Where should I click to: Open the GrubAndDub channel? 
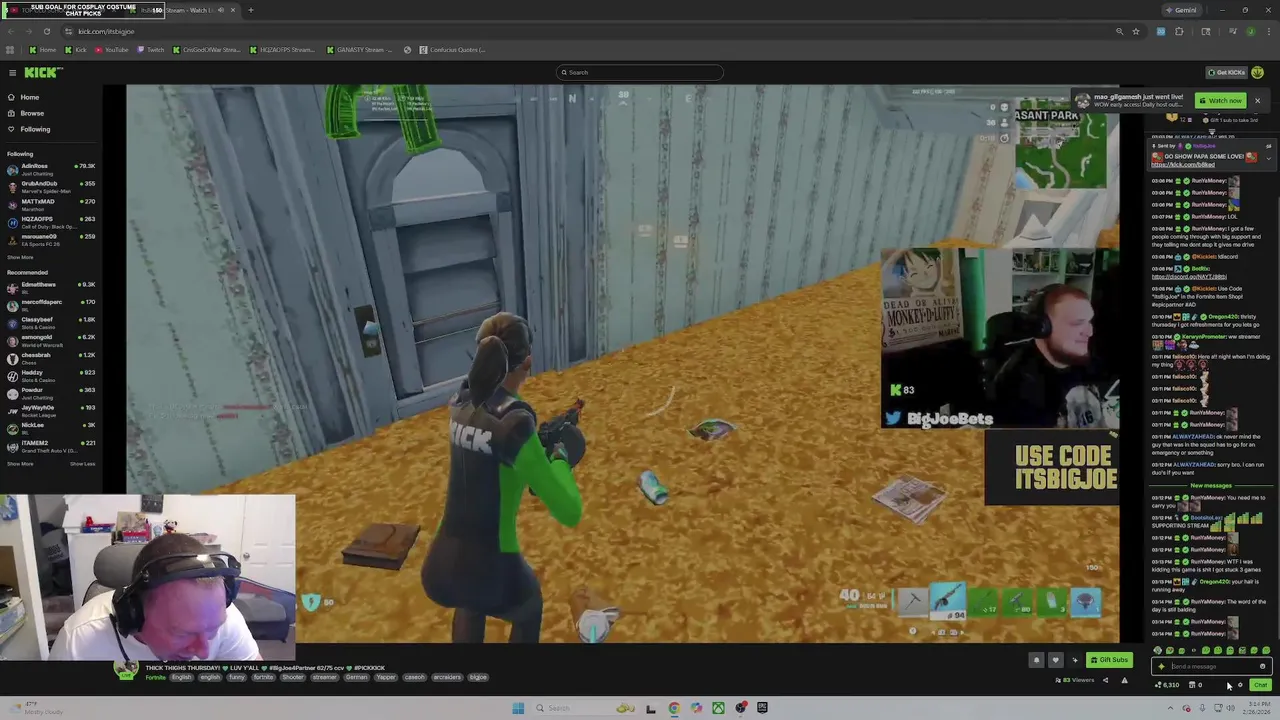[x=51, y=187]
